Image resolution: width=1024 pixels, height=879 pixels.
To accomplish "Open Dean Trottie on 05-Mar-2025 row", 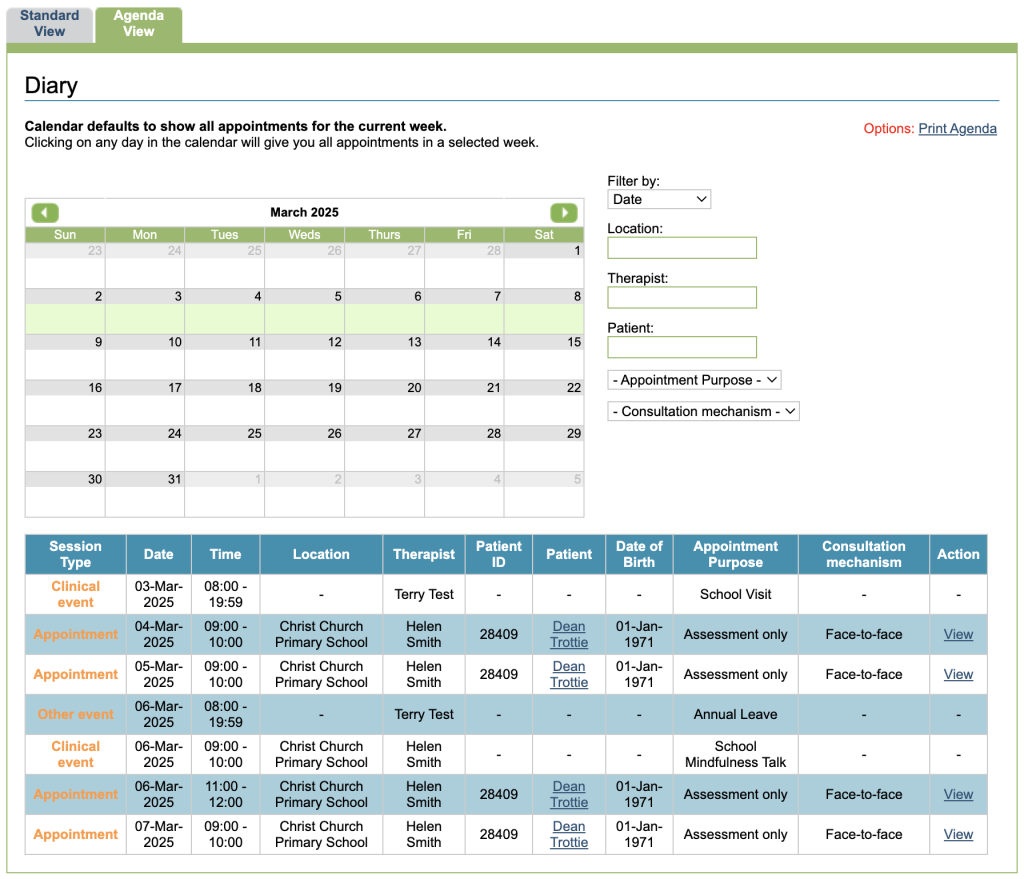I will coord(569,674).
